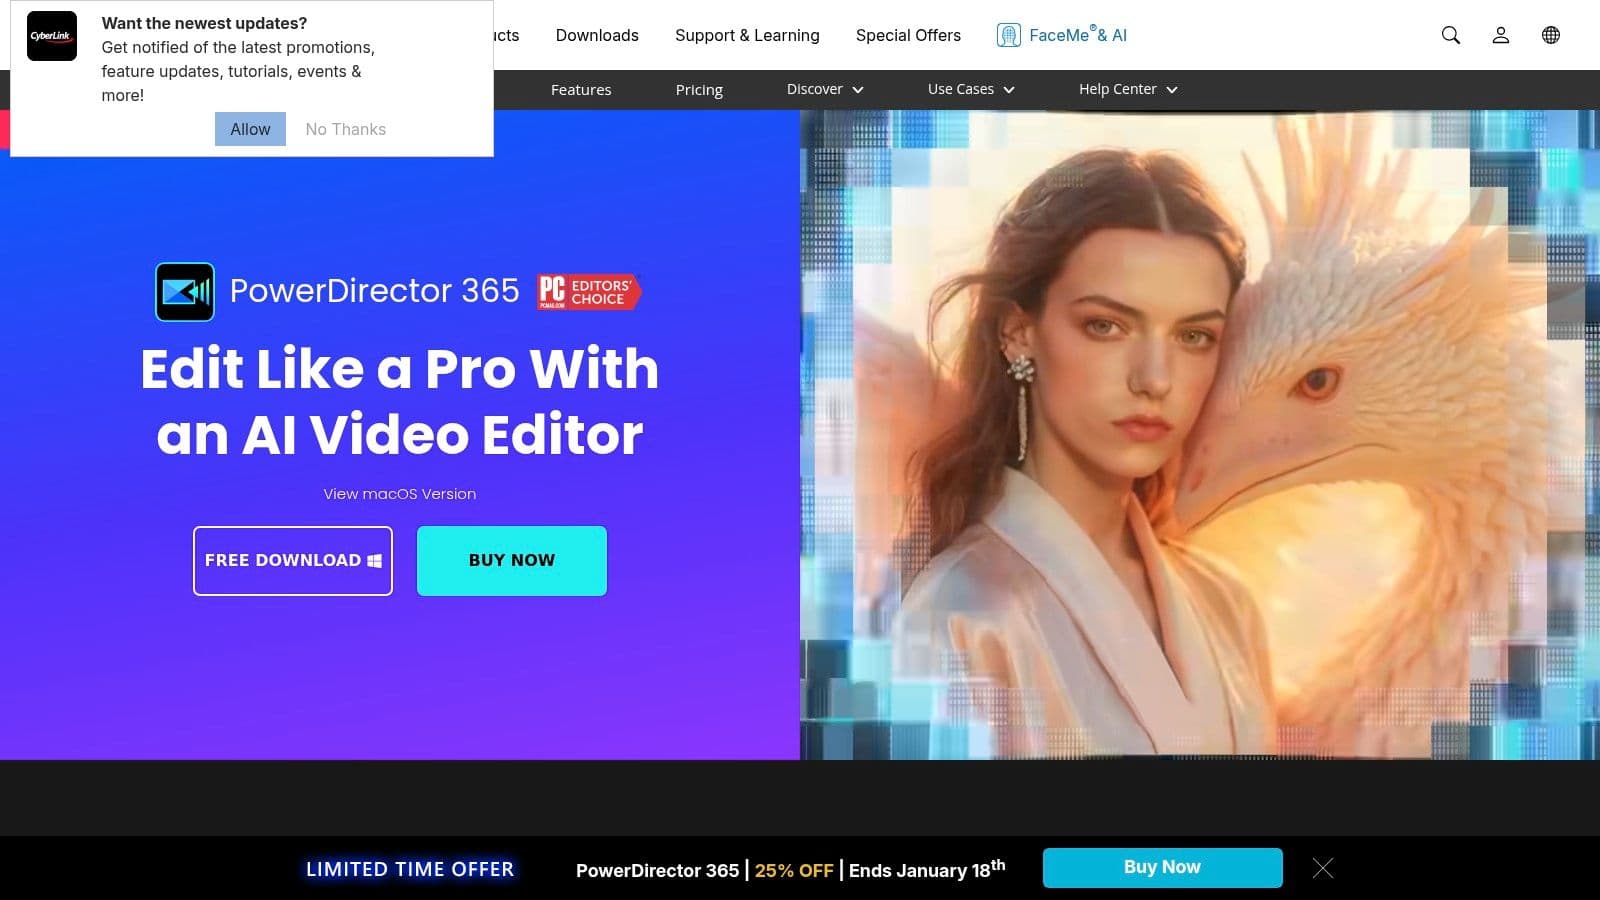1600x900 pixels.
Task: Open the View macOS Version link
Action: [x=399, y=493]
